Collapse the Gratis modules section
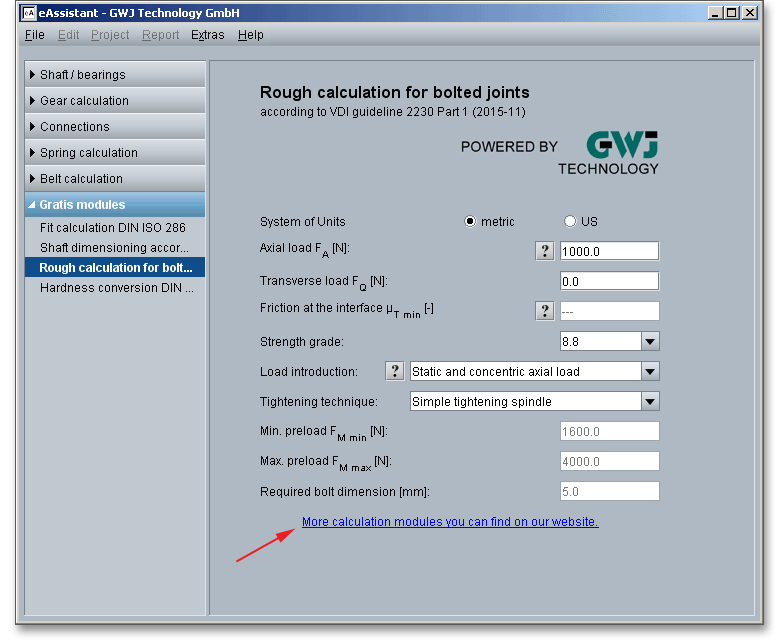 (x=115, y=205)
